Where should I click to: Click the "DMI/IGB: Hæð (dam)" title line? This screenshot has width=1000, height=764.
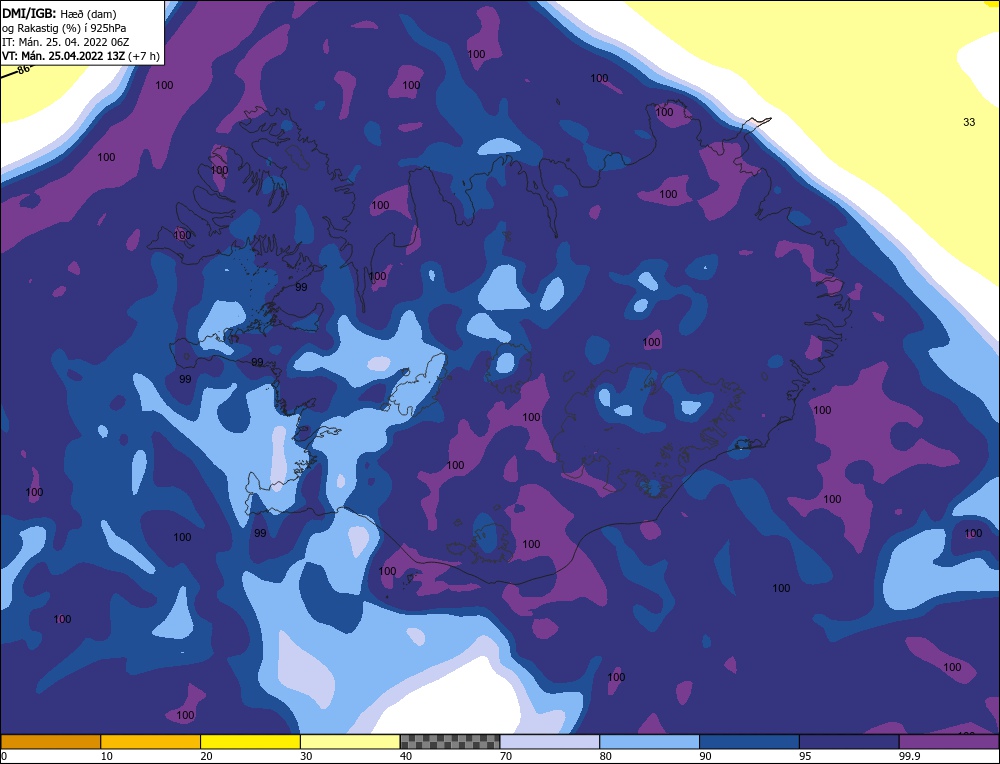(59, 14)
